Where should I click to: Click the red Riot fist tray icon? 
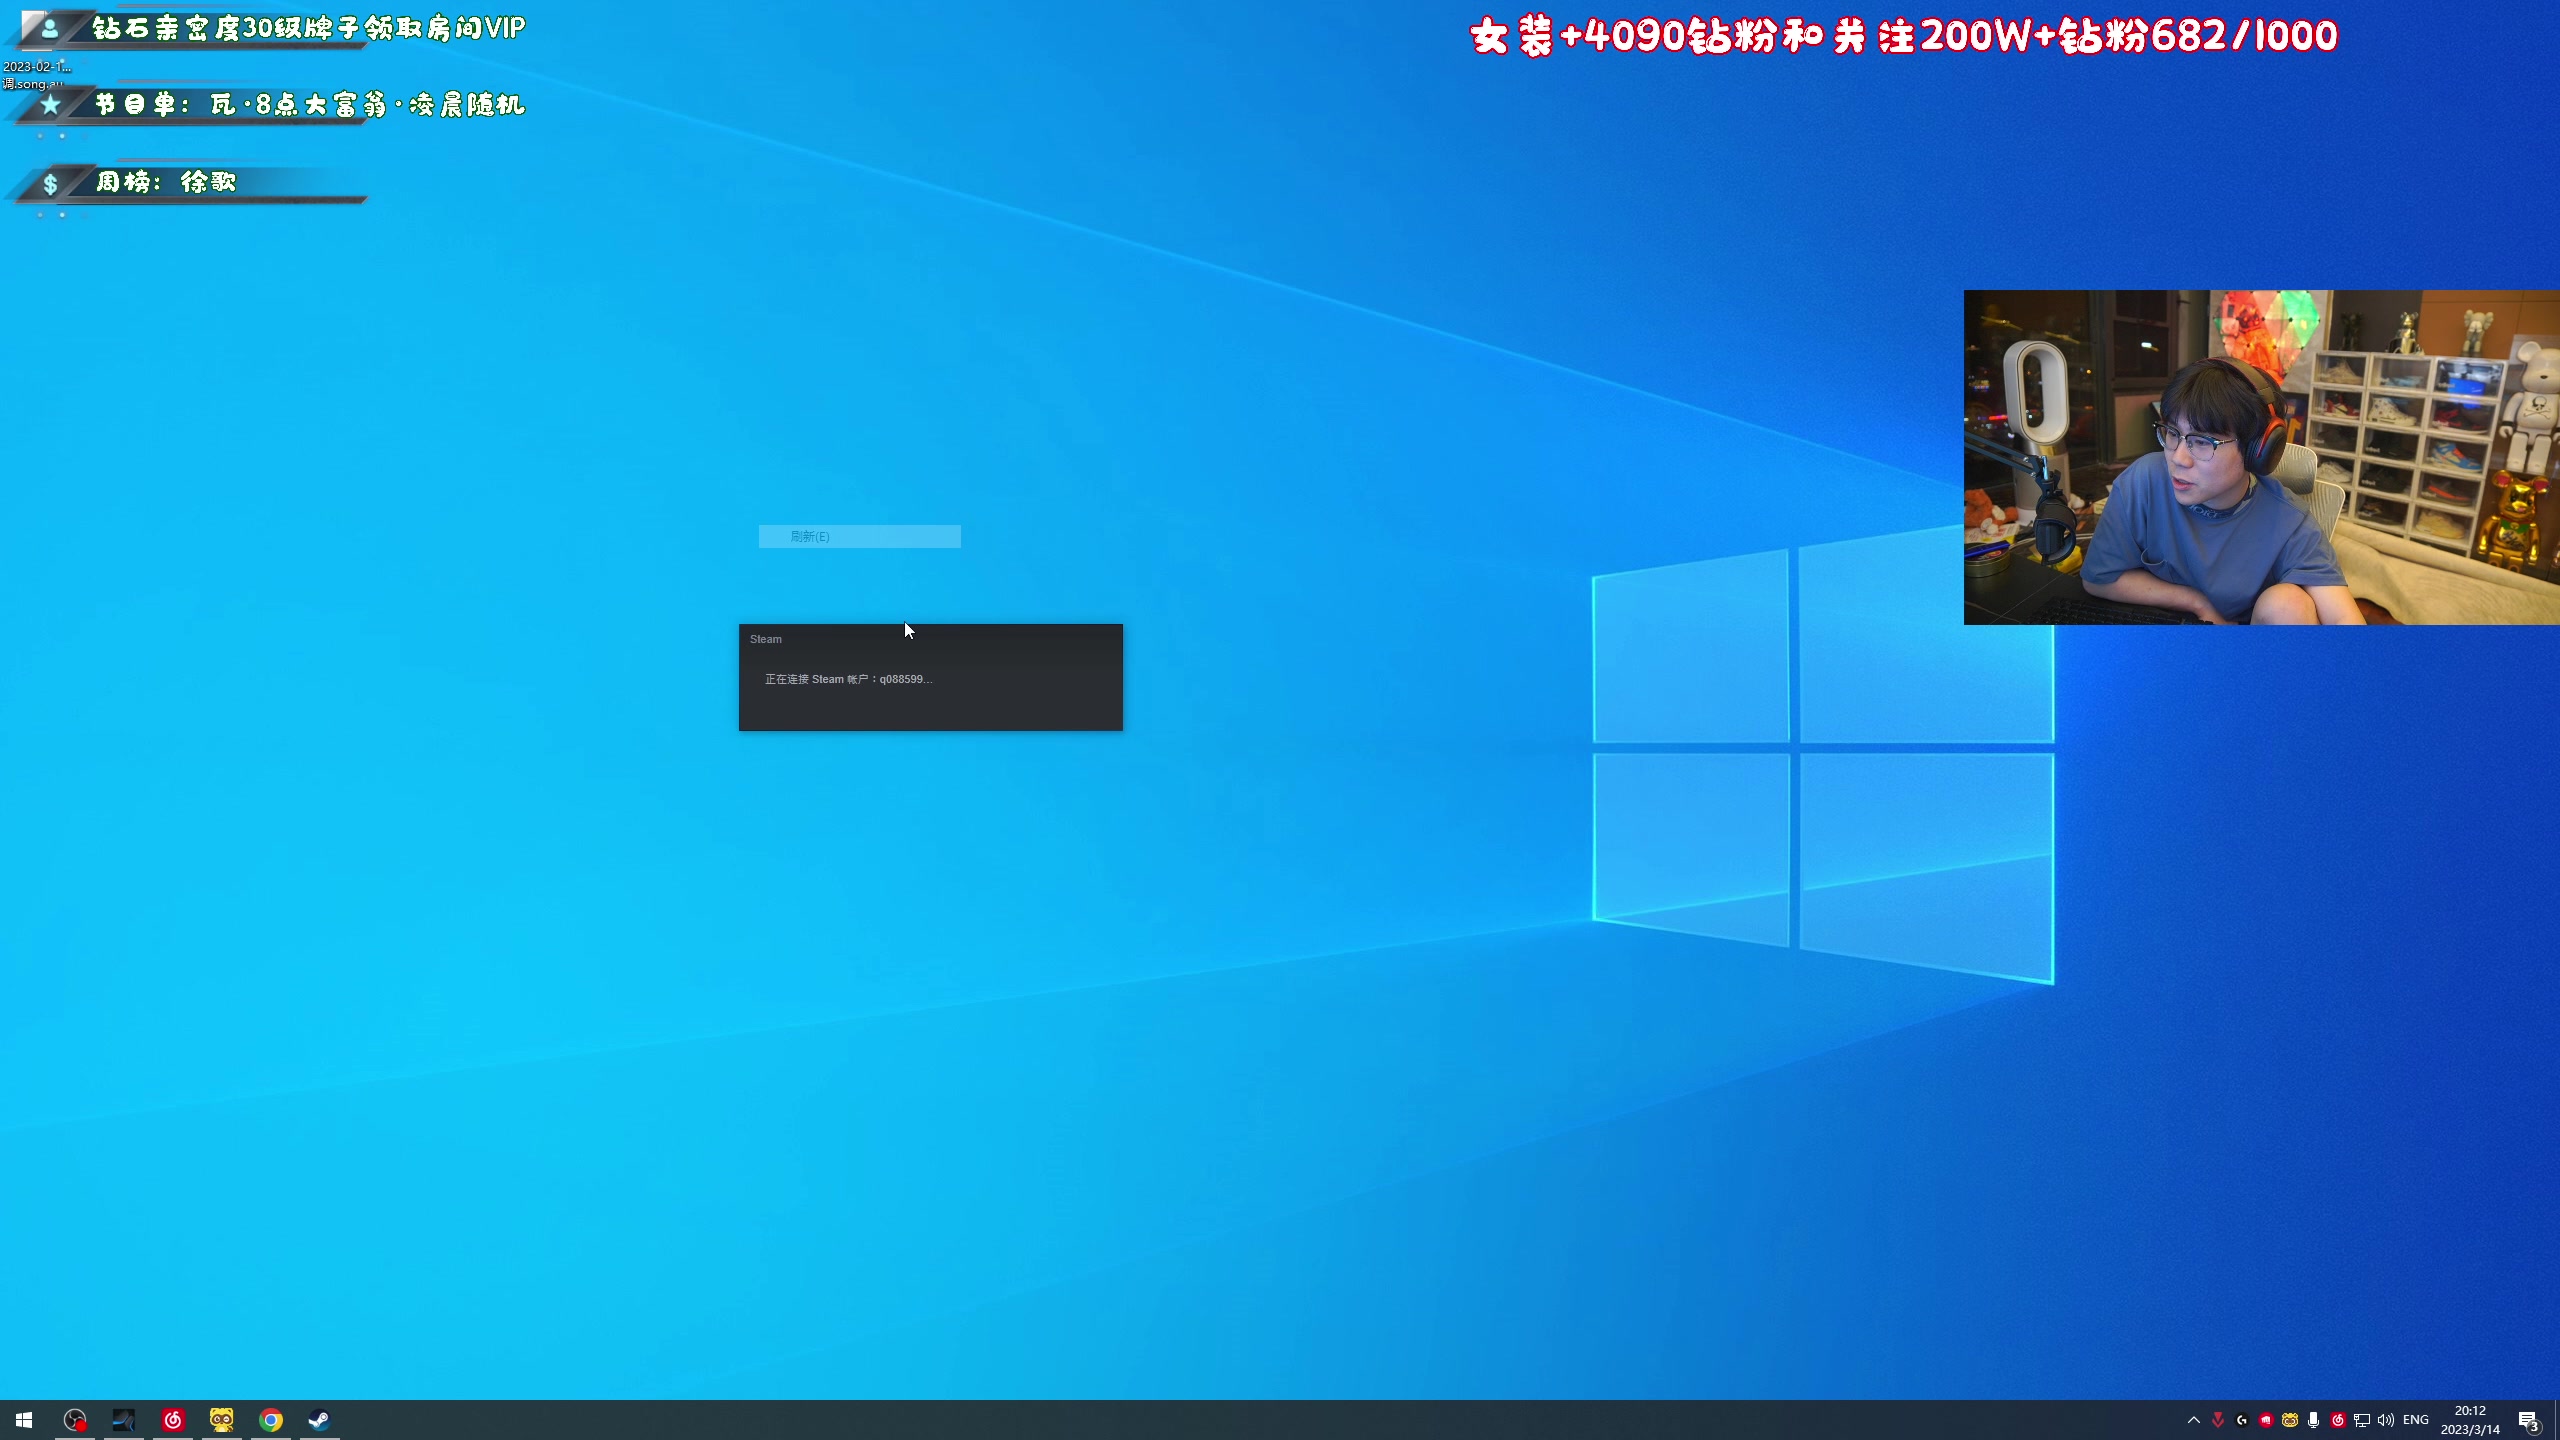pos(2266,1420)
